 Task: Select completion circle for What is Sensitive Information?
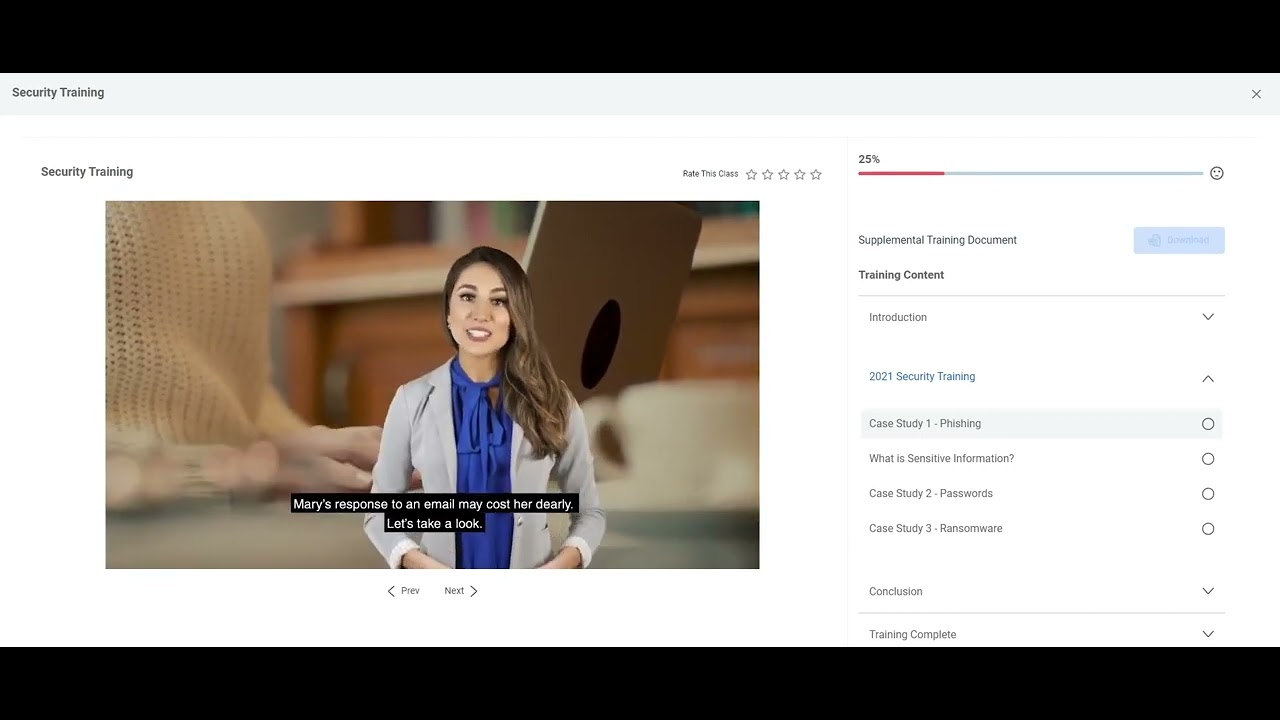(x=1208, y=459)
